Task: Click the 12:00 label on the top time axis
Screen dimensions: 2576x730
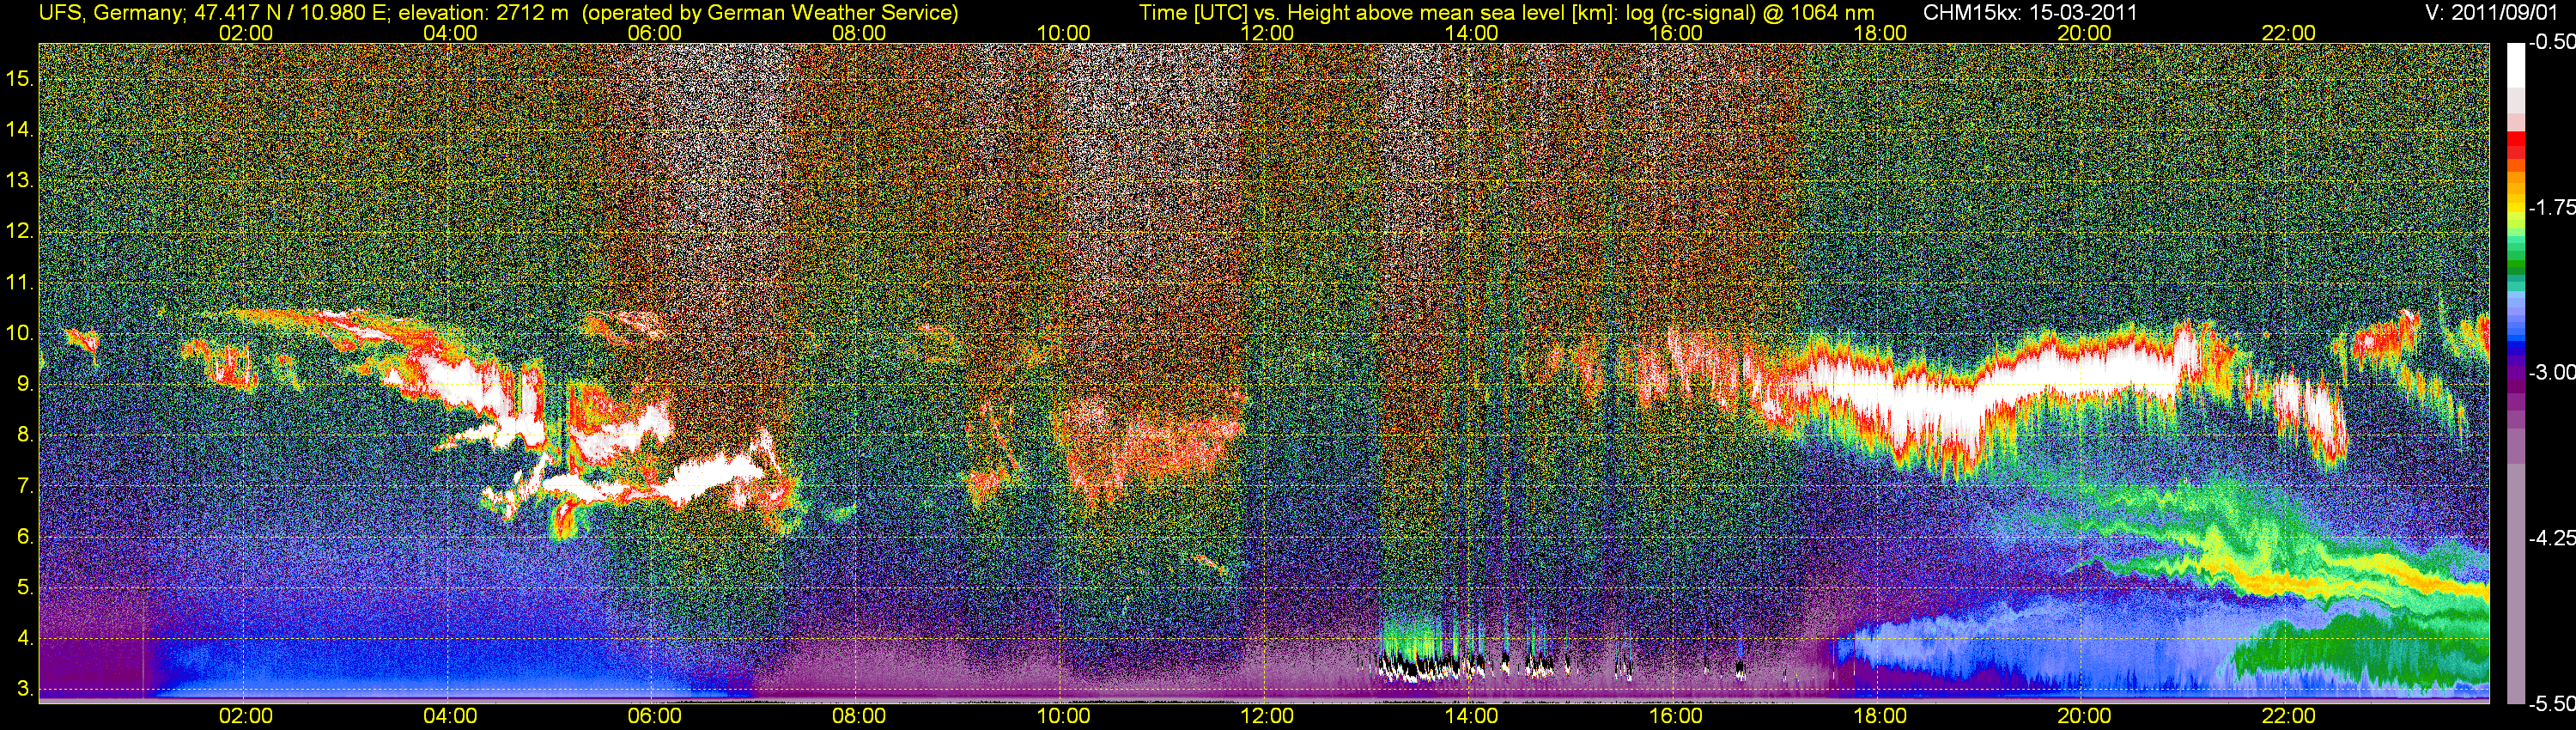Action: tap(1267, 33)
